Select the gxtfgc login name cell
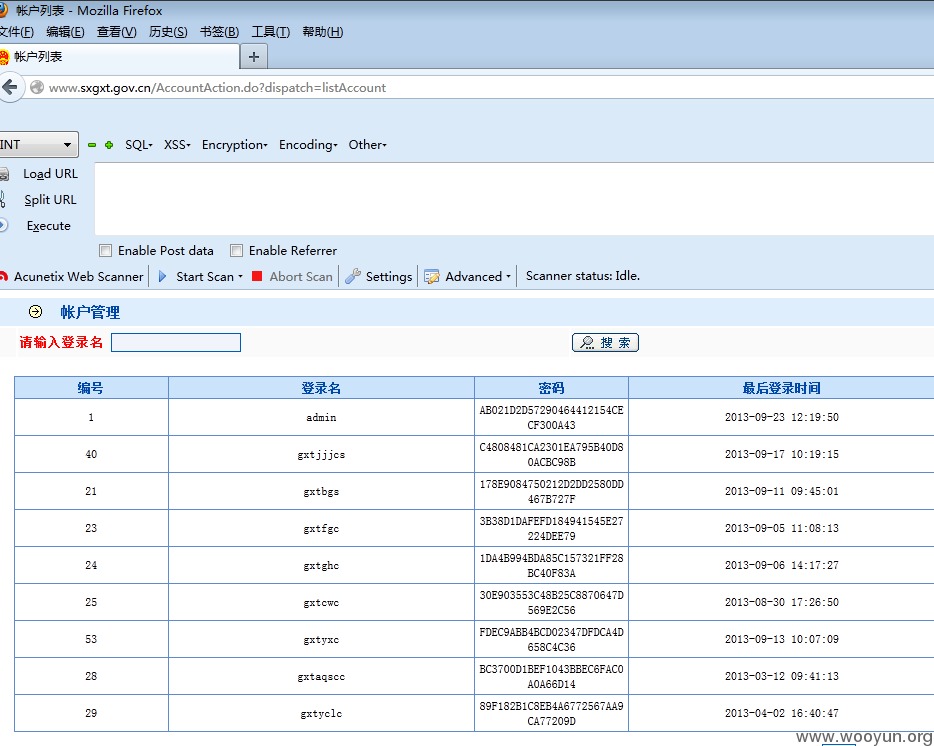Screen dimensions: 934x746 tap(321, 529)
